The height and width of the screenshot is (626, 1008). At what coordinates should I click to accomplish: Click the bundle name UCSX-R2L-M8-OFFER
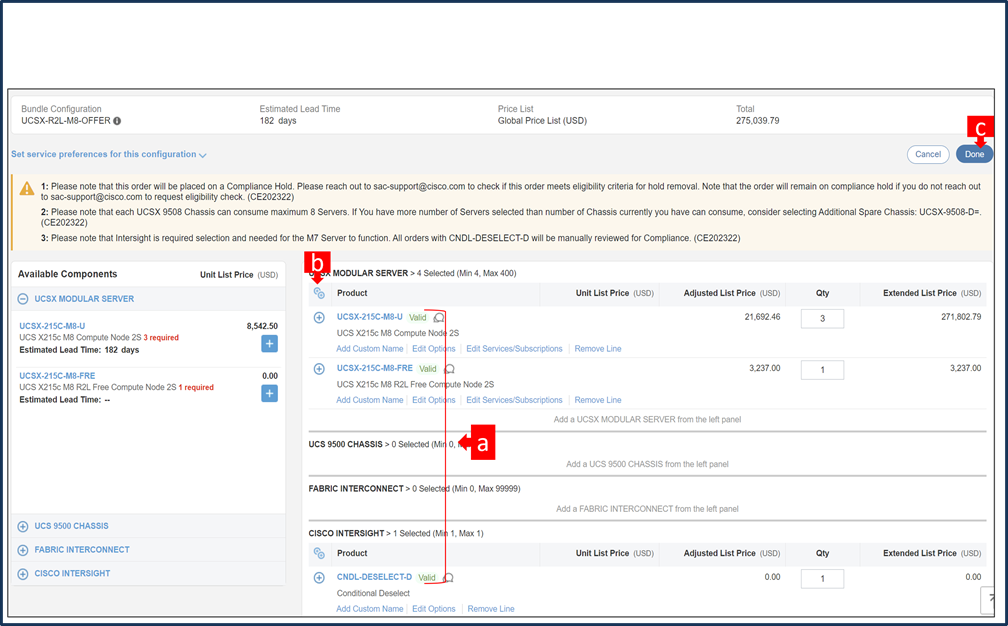(x=66, y=121)
